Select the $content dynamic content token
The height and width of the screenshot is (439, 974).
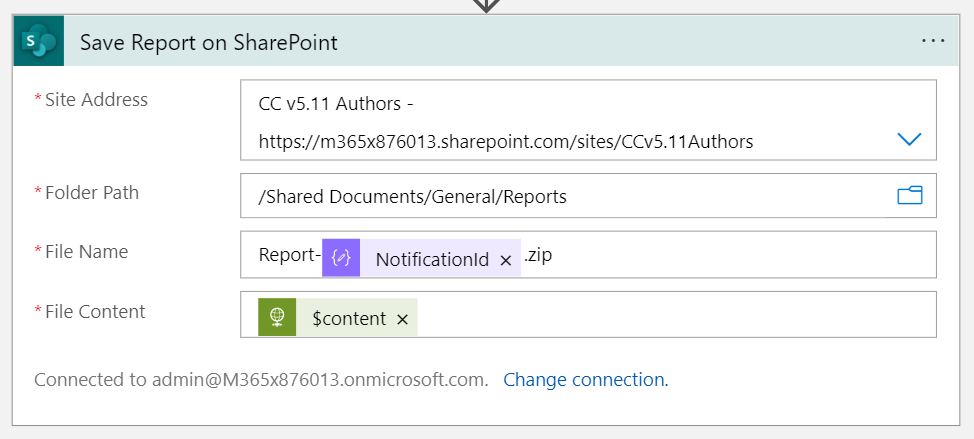338,317
